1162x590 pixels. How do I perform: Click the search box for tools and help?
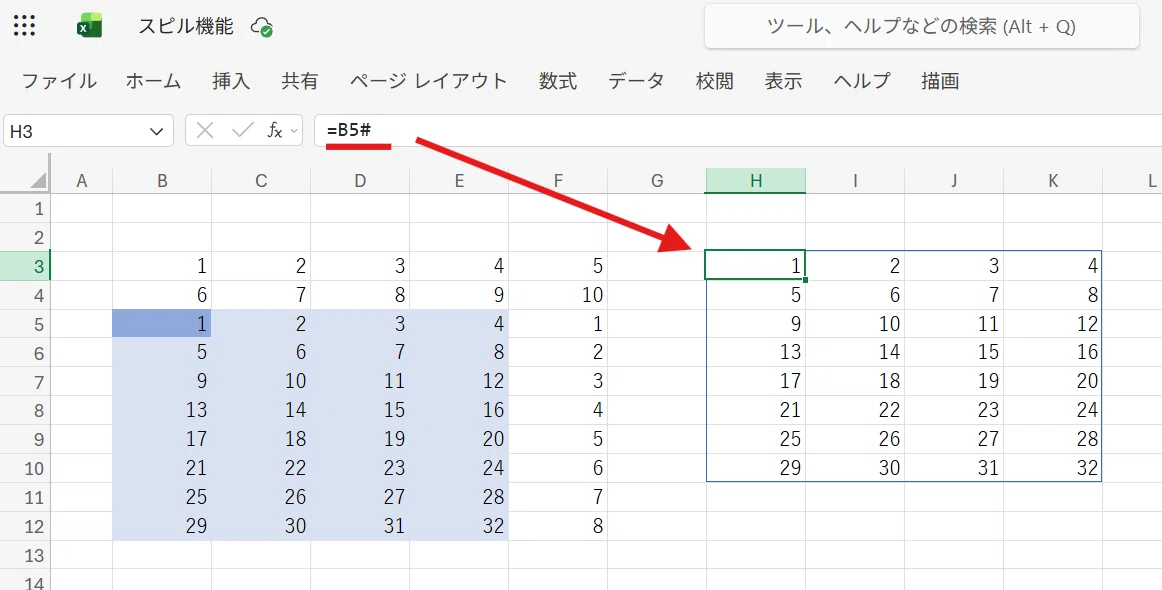pyautogui.click(x=921, y=27)
